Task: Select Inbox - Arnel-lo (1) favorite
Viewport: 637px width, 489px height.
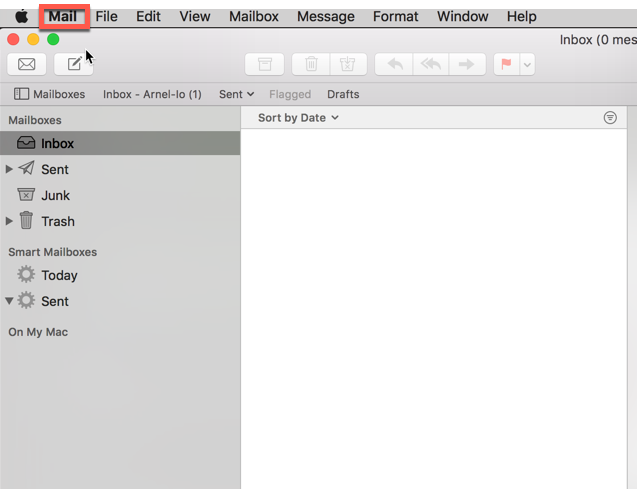Action: (x=152, y=94)
